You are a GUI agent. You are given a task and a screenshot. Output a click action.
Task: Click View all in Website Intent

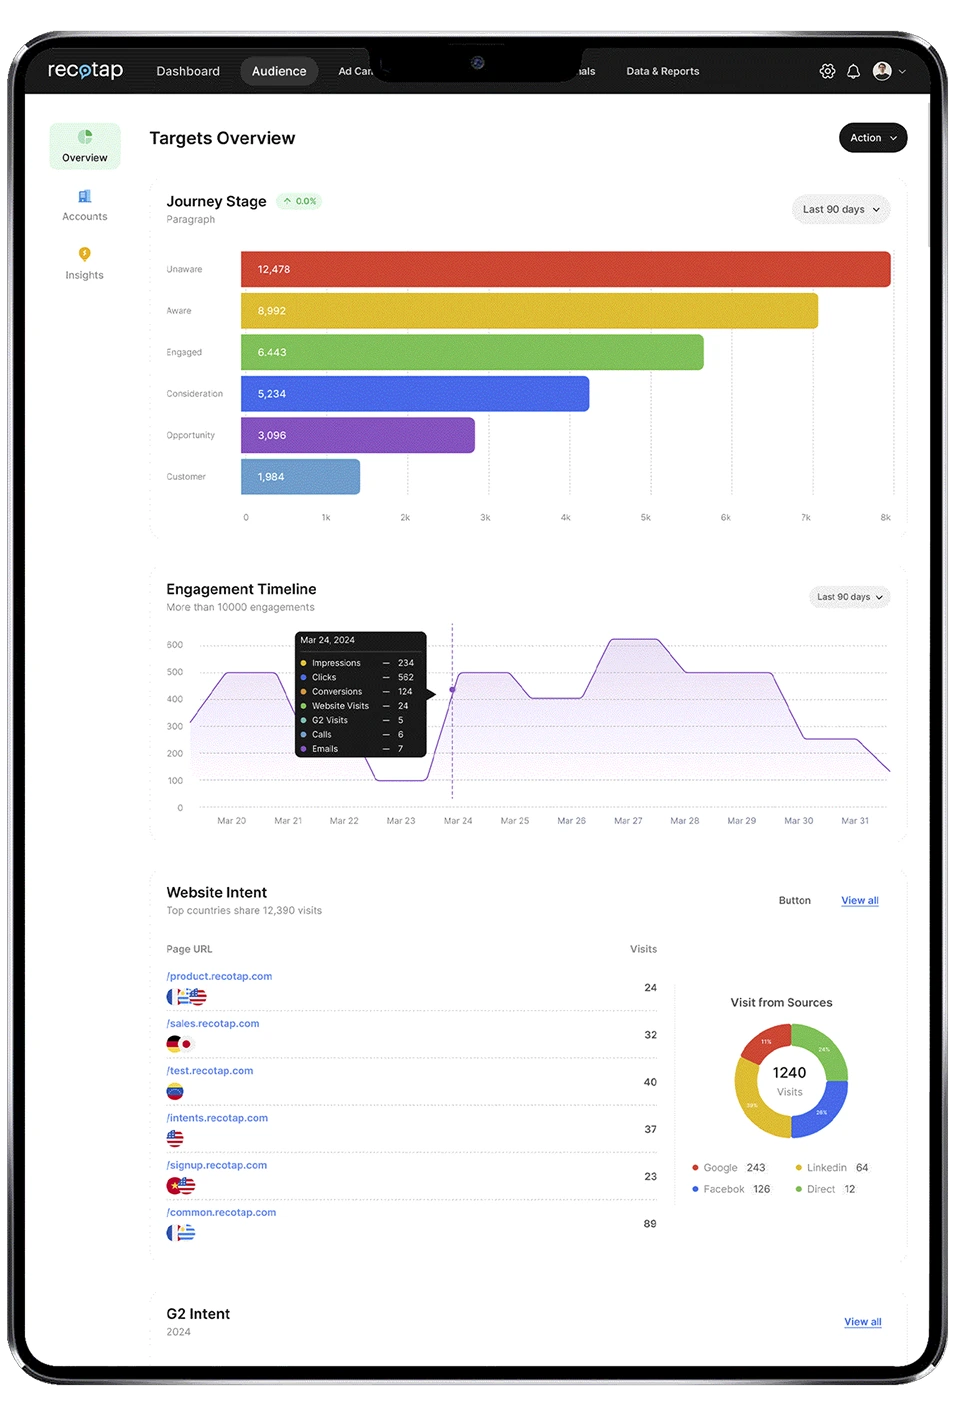(x=859, y=901)
